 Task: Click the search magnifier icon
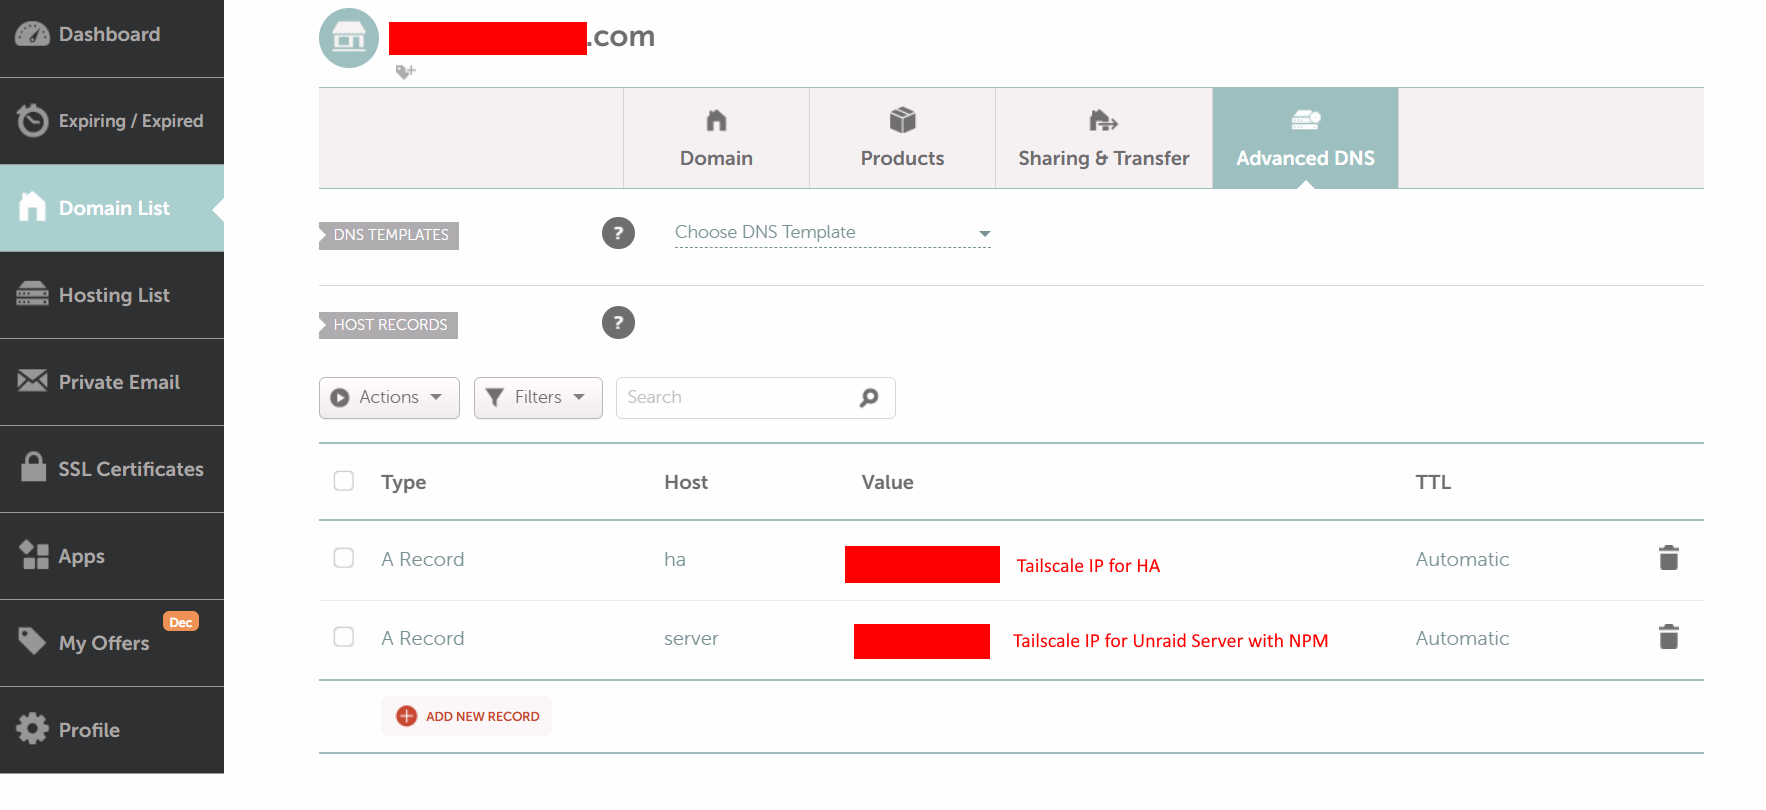(869, 398)
